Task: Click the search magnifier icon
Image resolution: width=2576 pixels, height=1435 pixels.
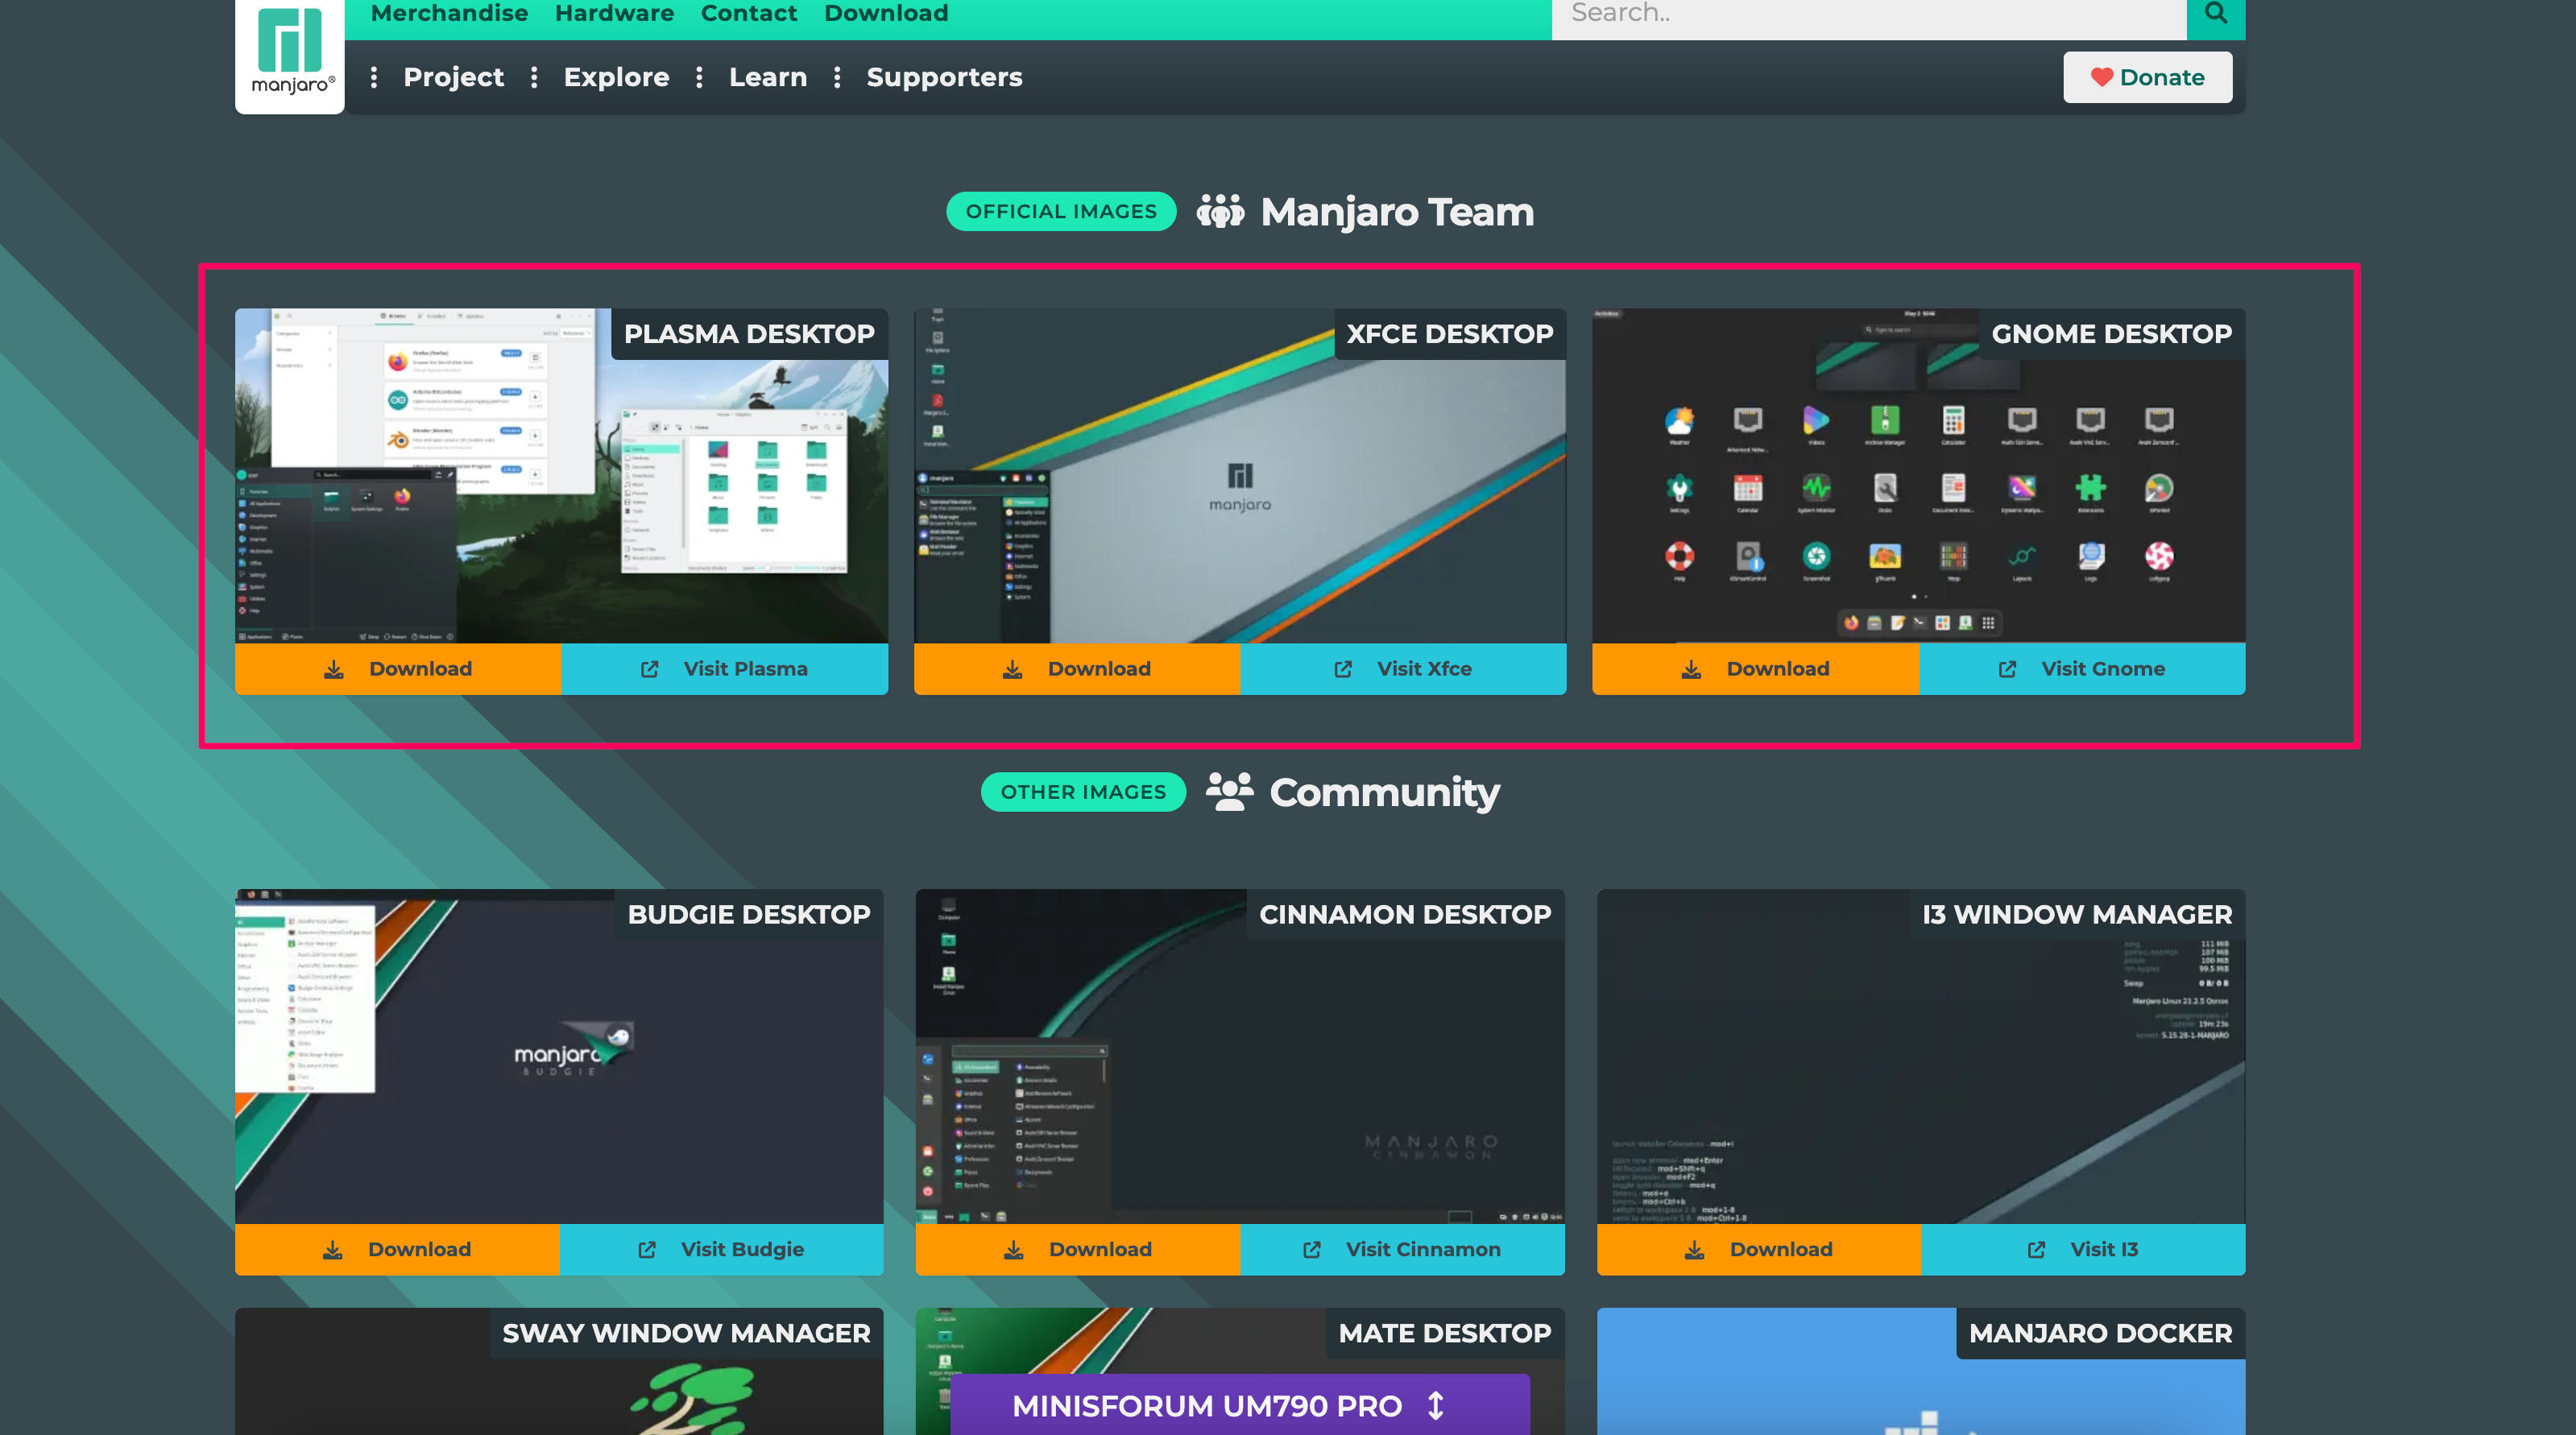Action: [2216, 14]
